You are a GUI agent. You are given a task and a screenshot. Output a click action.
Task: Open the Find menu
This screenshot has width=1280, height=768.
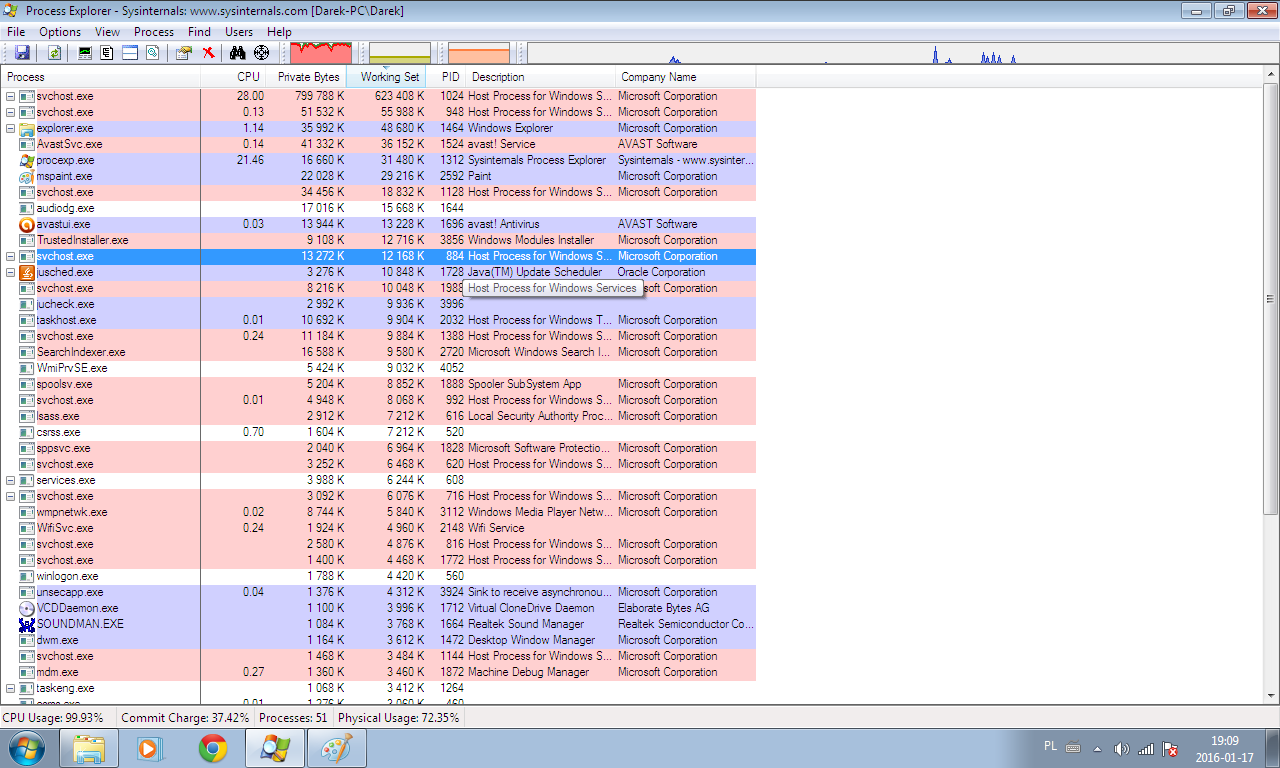tap(199, 32)
